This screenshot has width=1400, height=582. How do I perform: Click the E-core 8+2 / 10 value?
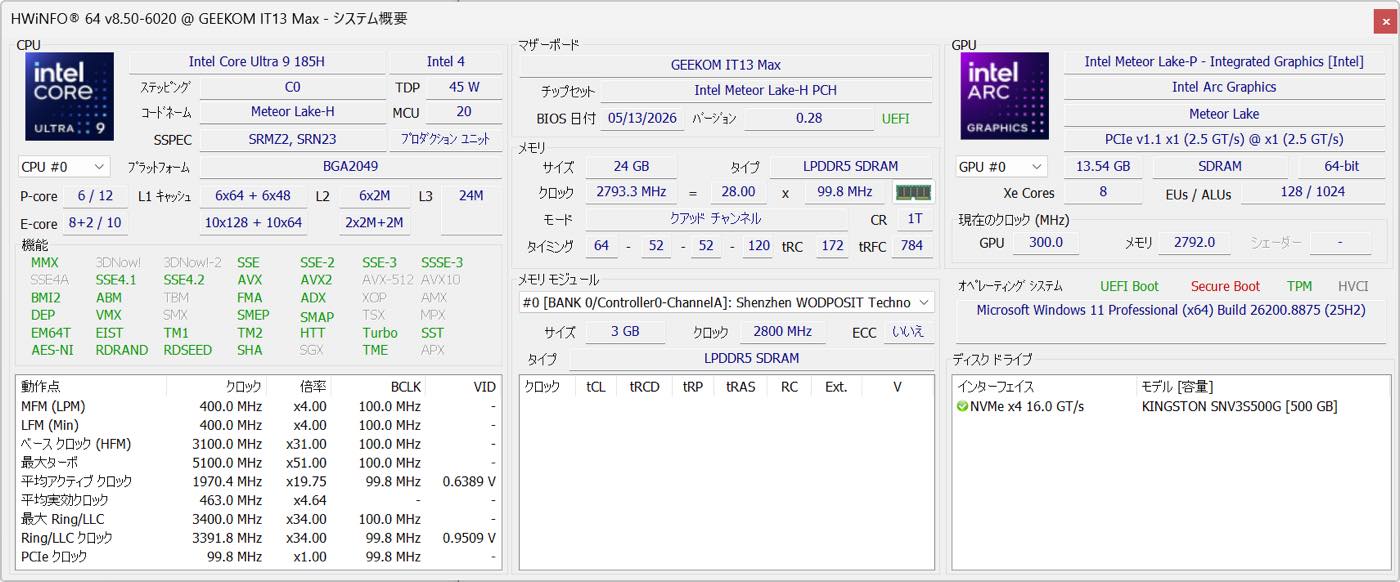(95, 223)
